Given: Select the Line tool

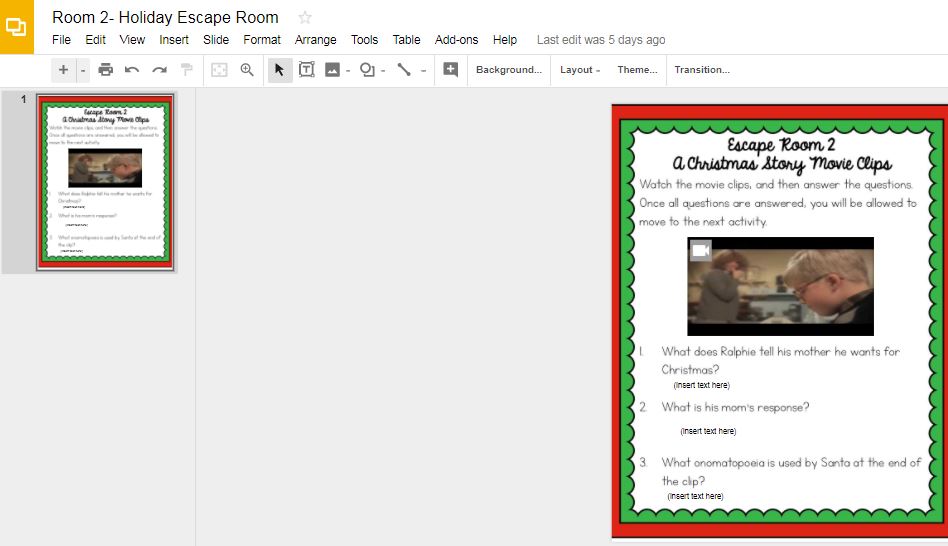Looking at the screenshot, I should 404,70.
